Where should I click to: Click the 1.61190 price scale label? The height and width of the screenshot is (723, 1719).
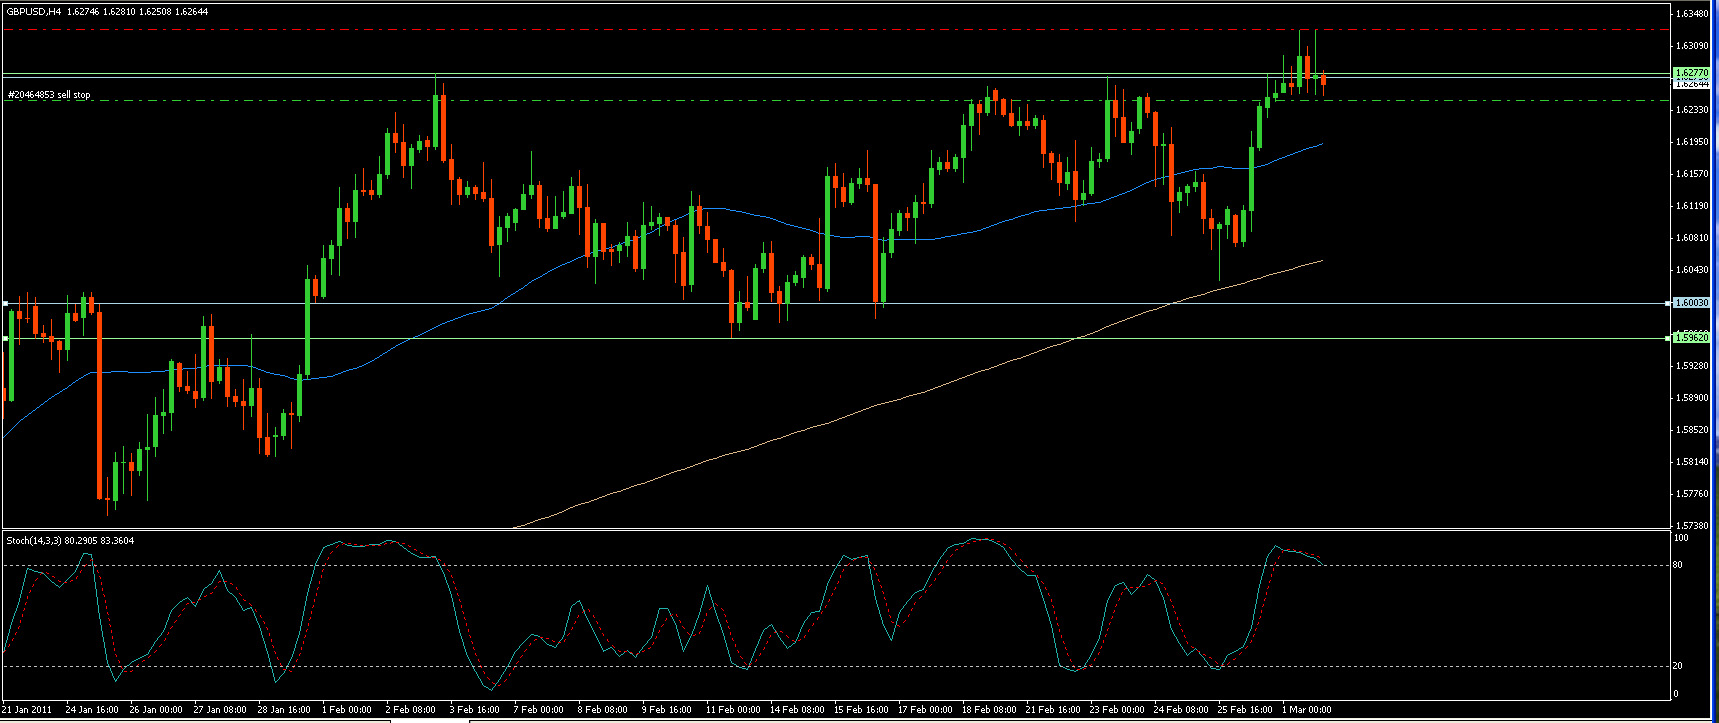pyautogui.click(x=1691, y=206)
